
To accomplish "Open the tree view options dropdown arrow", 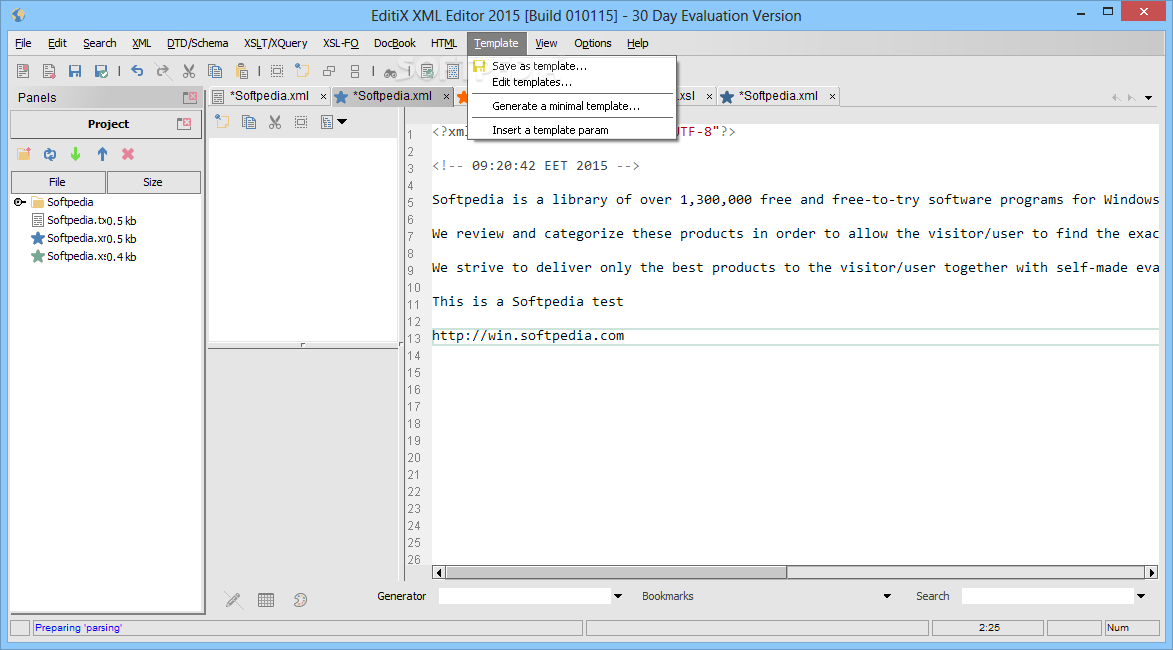I will pos(342,121).
